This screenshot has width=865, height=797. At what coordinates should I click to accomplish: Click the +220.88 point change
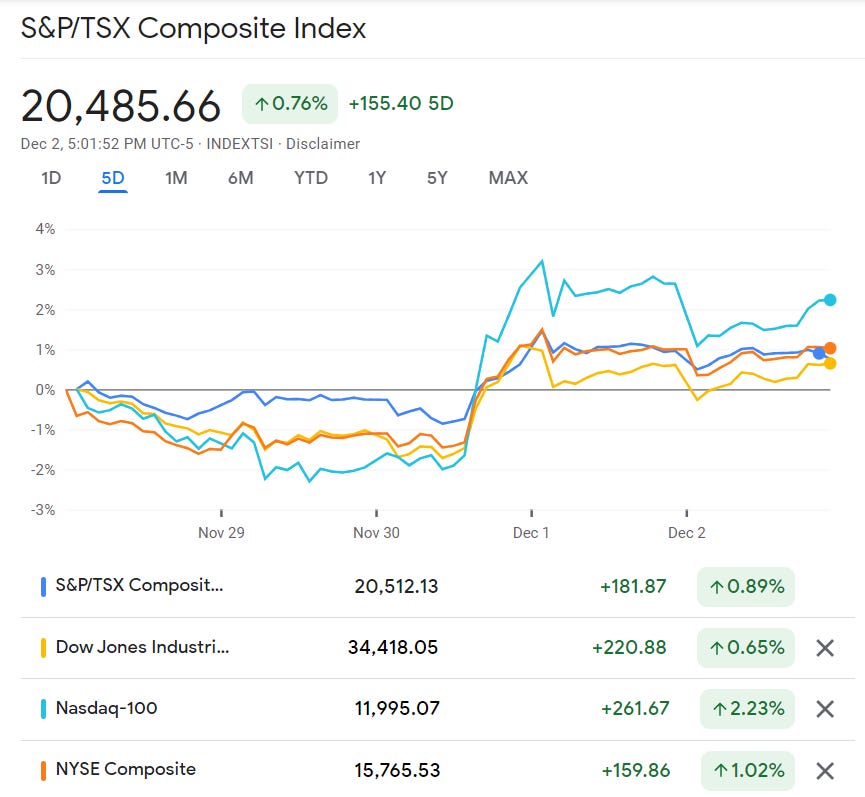629,648
